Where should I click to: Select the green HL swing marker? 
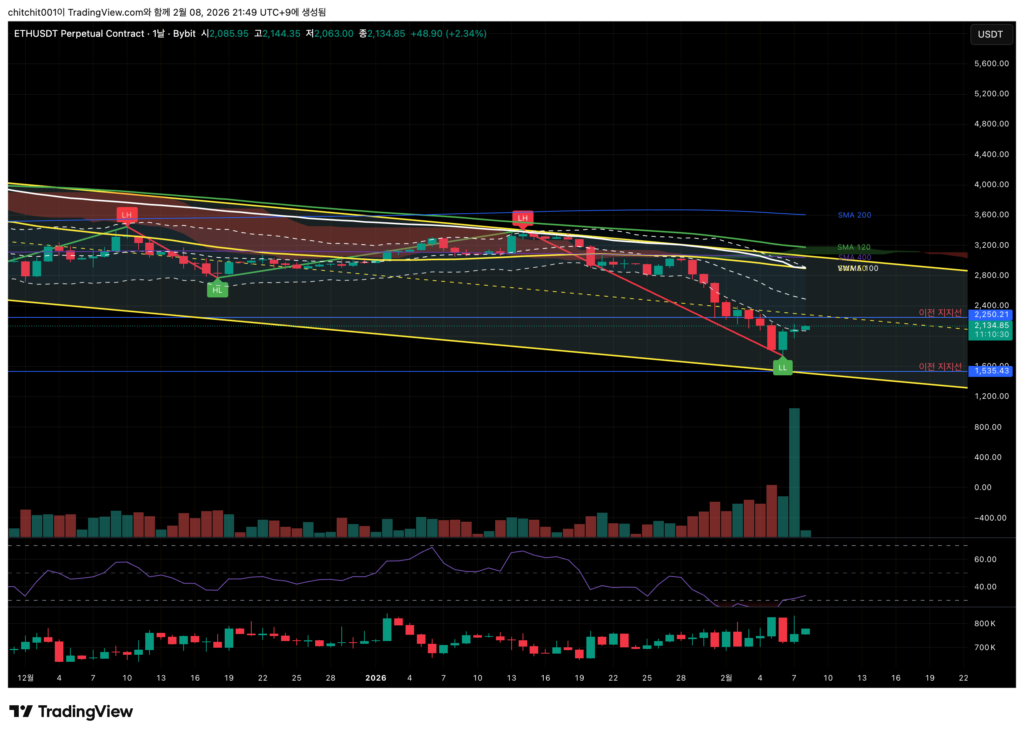(217, 290)
